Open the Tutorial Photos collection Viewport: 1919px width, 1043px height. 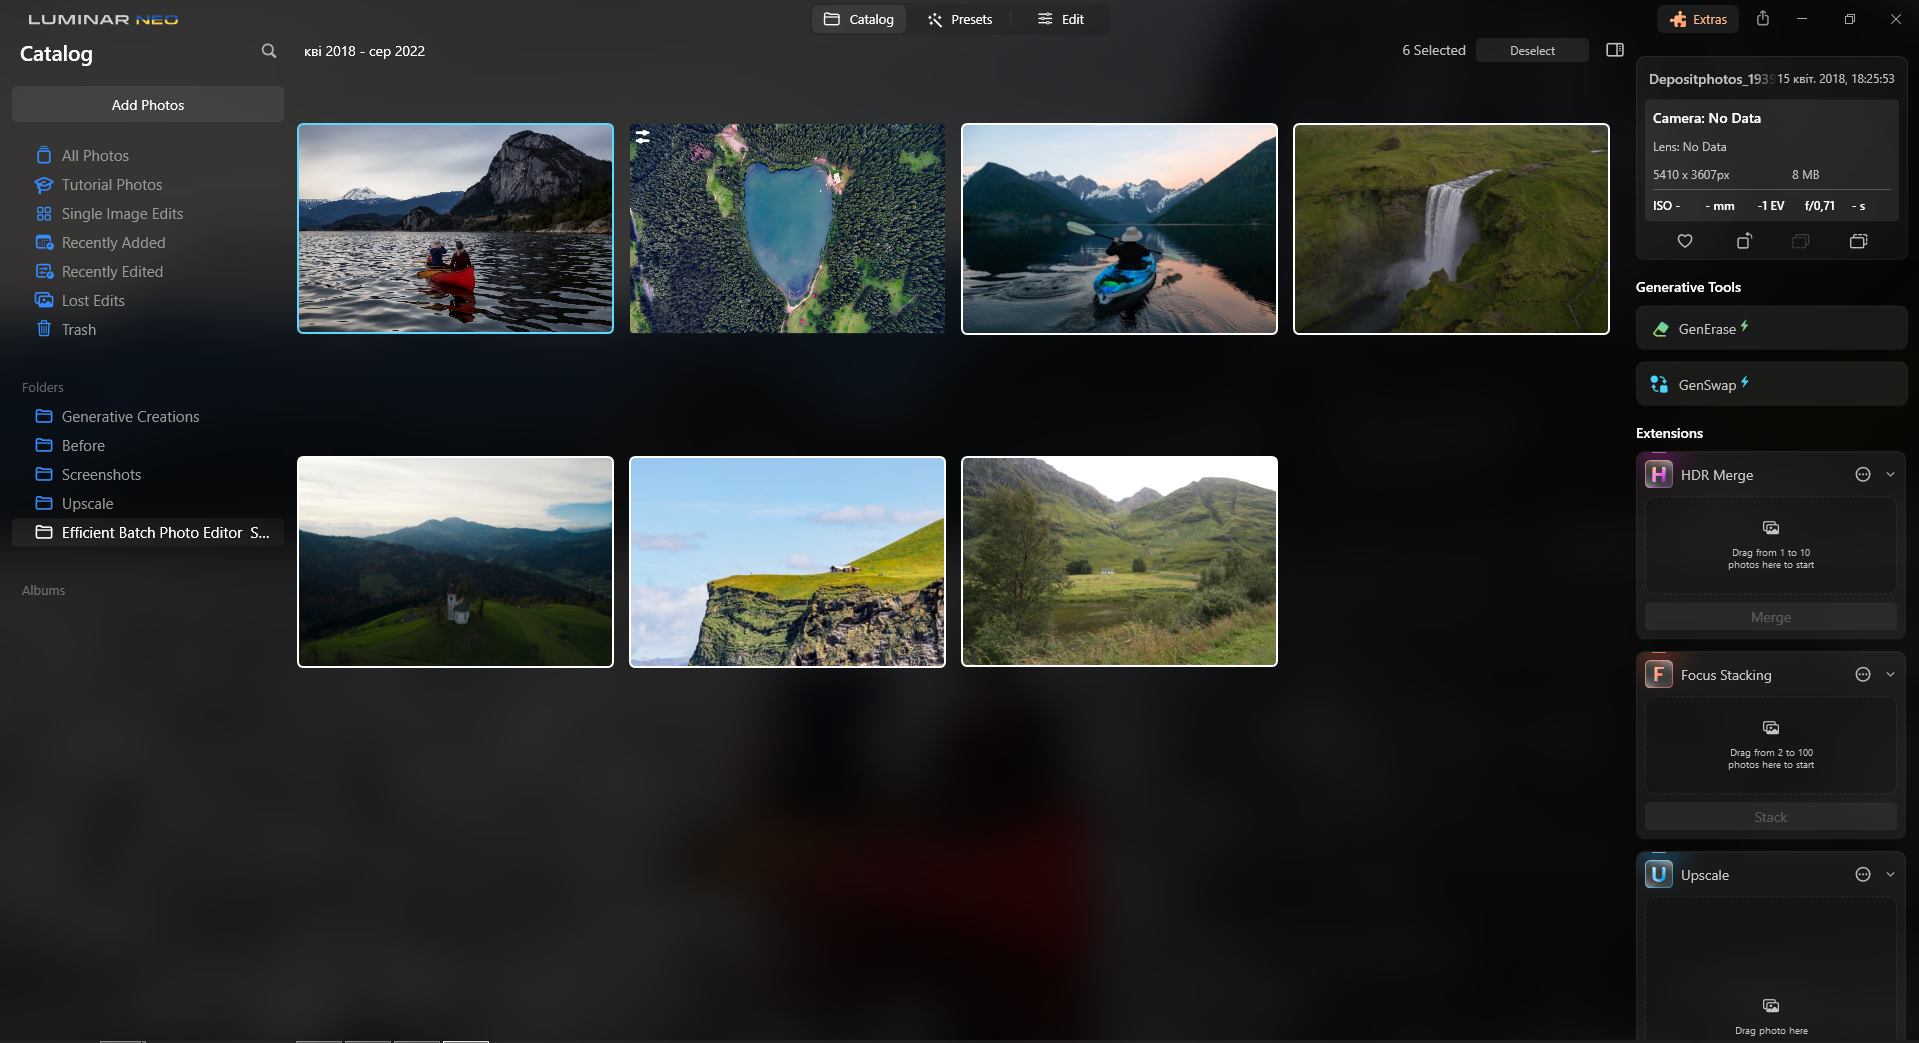[111, 185]
